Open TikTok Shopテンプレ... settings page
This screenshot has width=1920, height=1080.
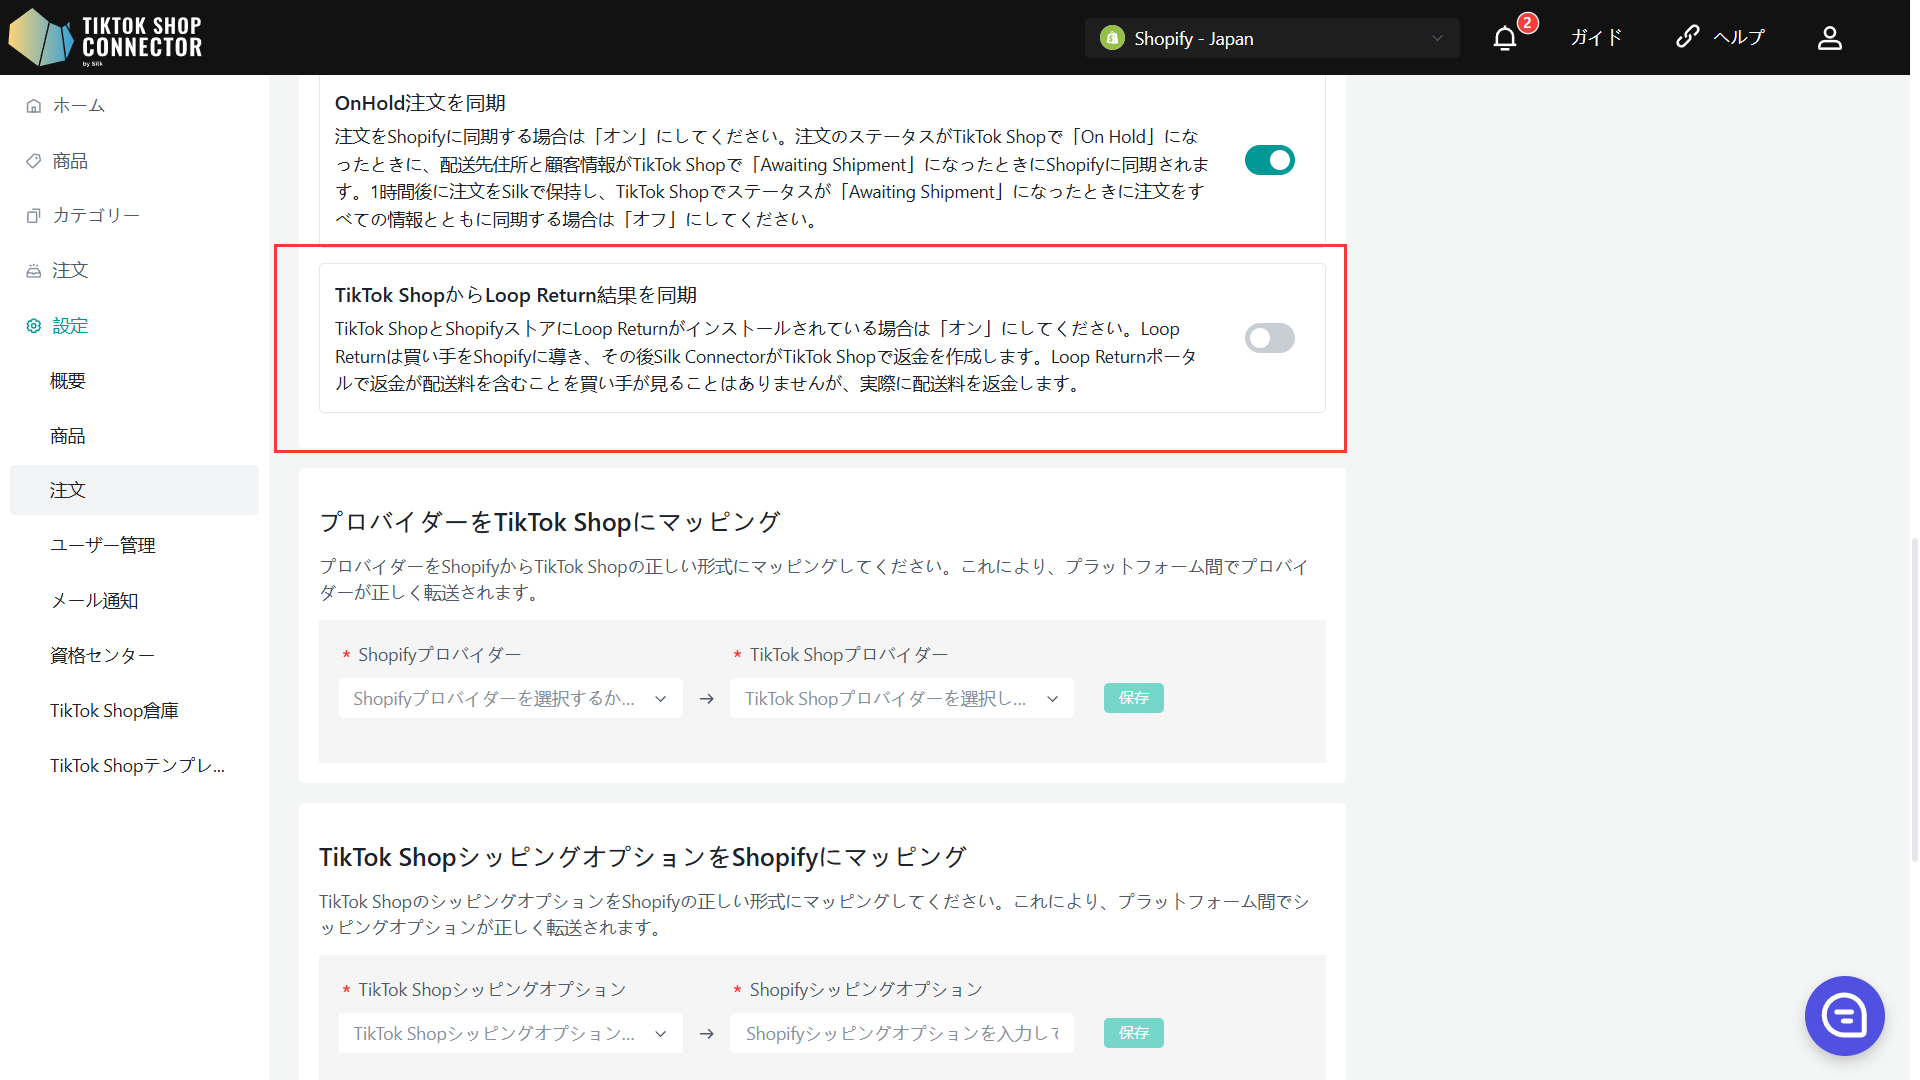[138, 766]
